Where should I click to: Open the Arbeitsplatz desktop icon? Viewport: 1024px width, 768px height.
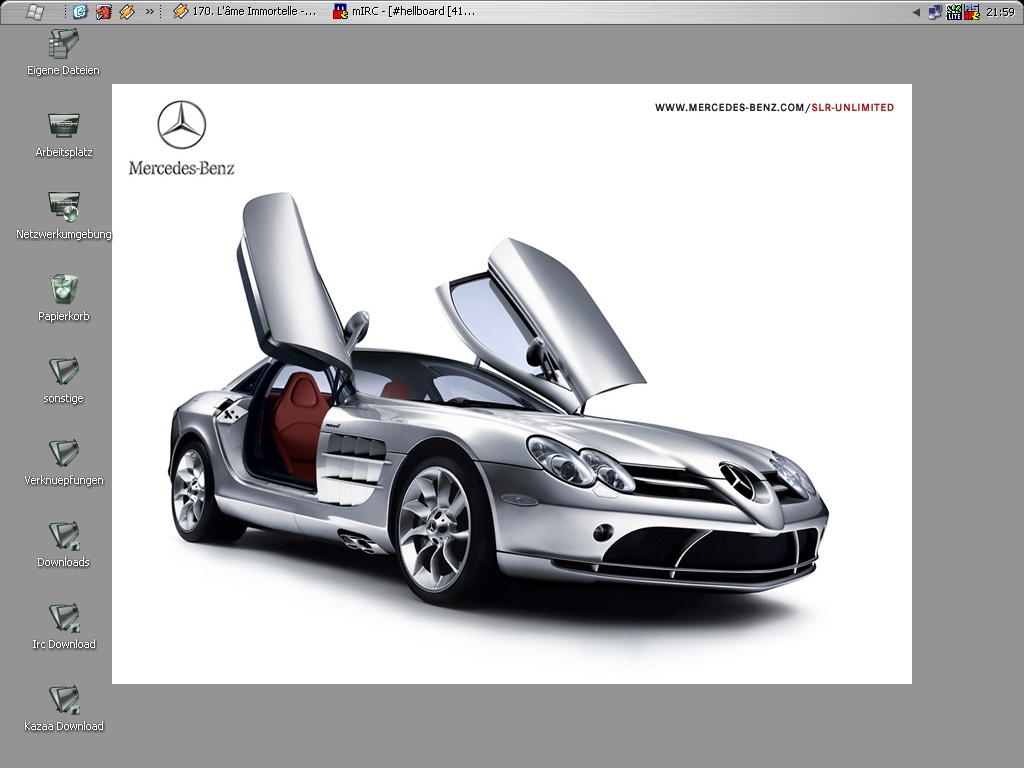(63, 127)
